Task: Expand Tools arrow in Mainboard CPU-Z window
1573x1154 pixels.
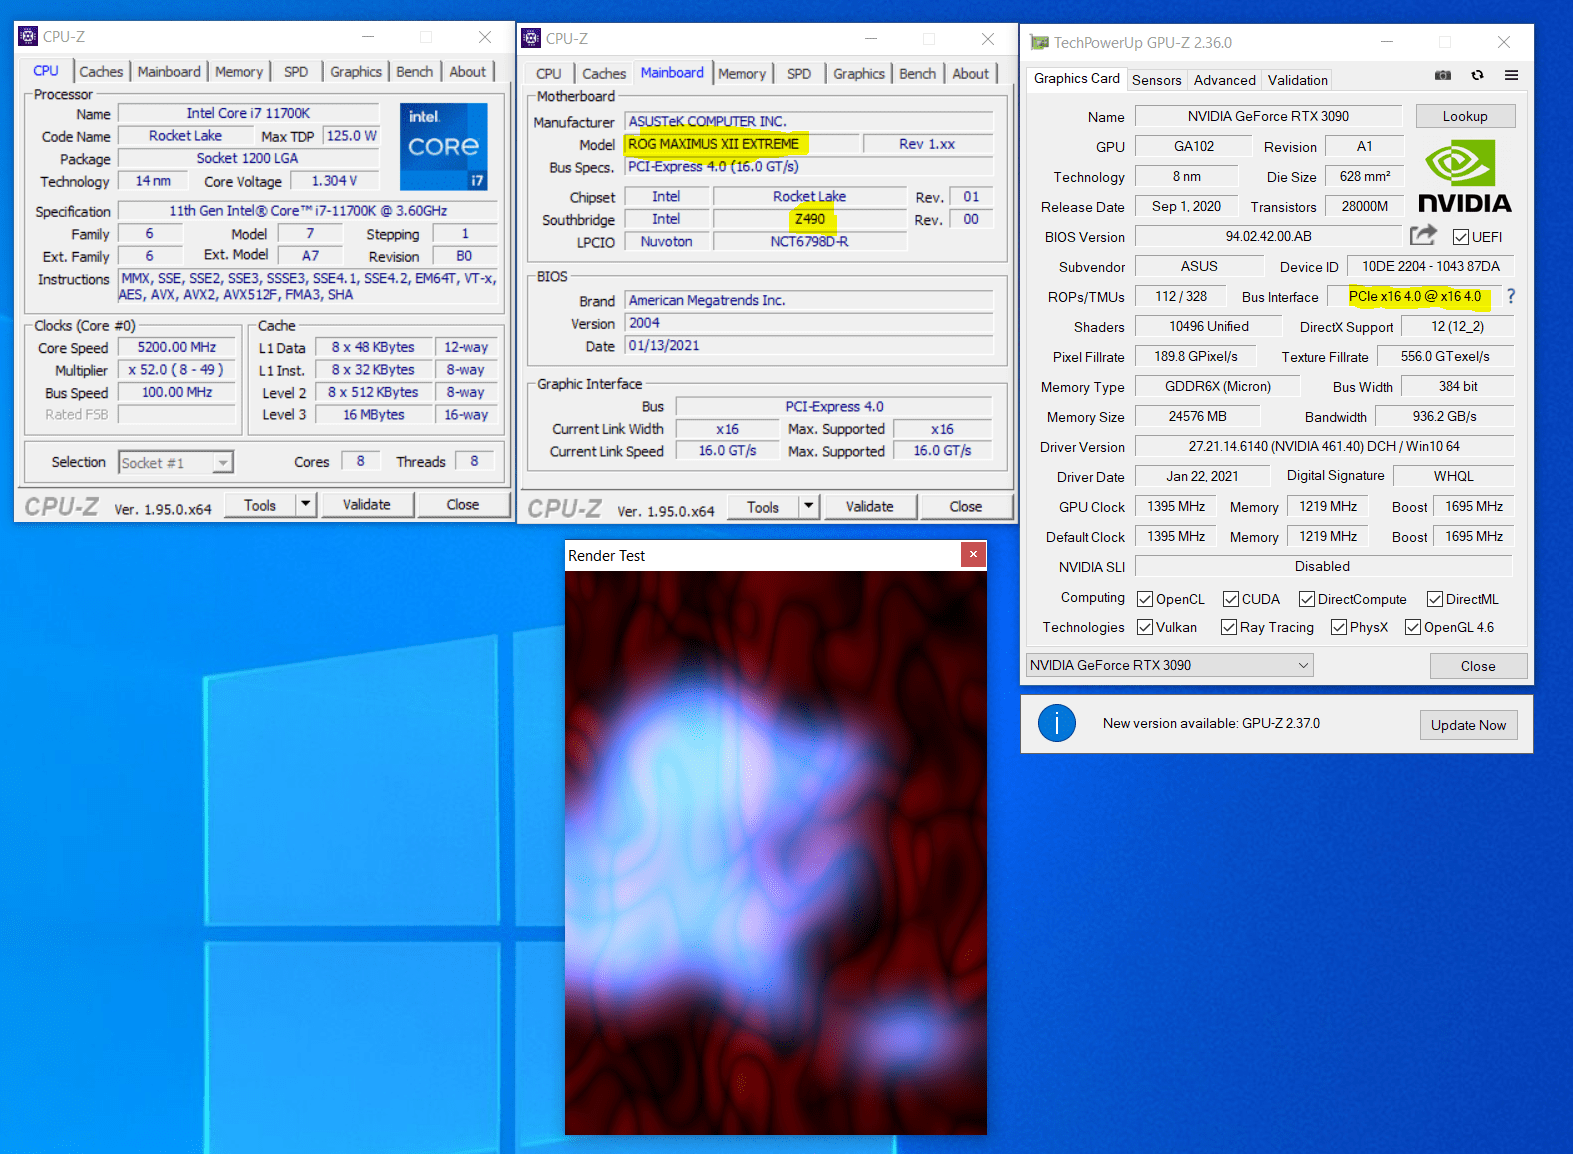Action: [x=809, y=506]
